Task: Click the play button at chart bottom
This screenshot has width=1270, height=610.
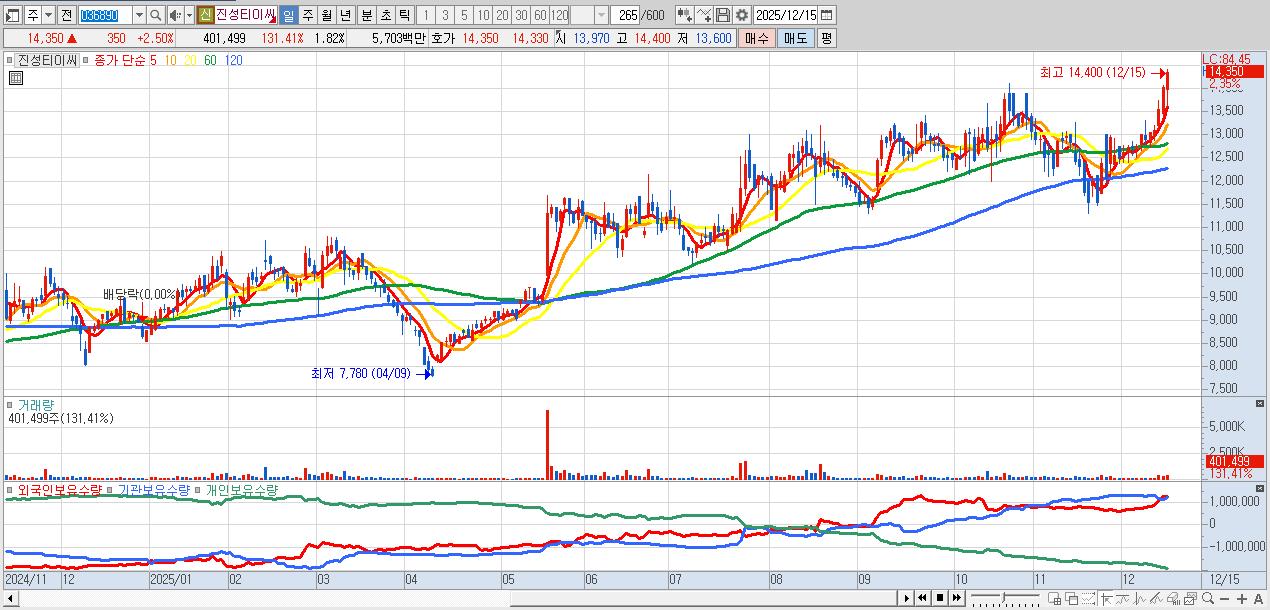Action: [907, 598]
